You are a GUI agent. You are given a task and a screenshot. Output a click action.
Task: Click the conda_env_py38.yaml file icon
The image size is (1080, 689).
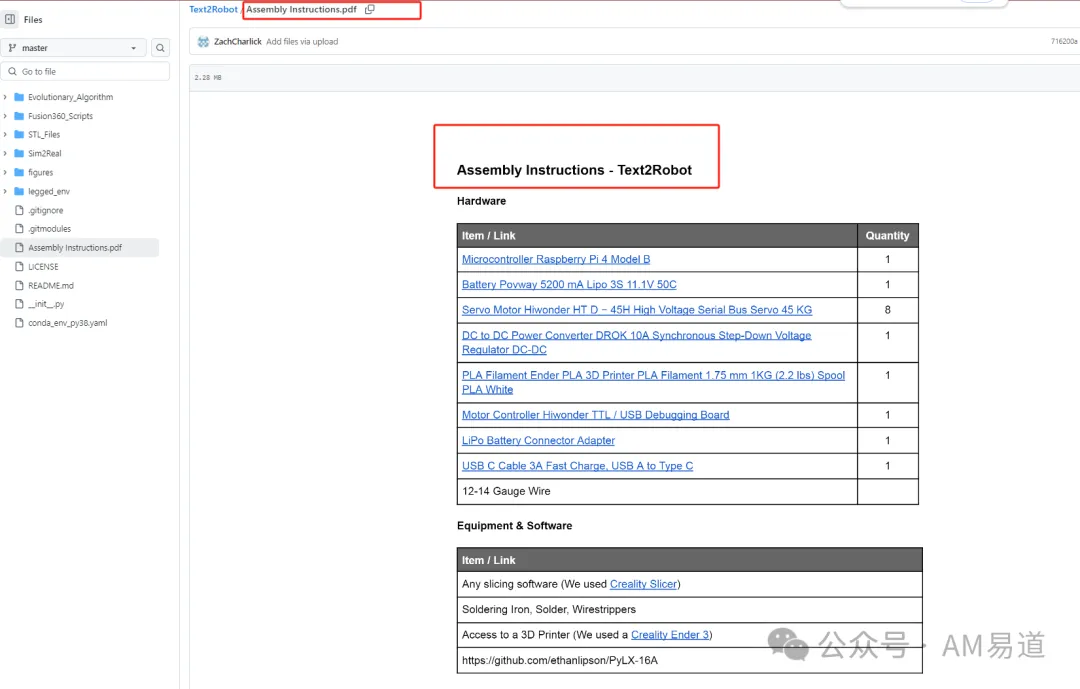pos(19,322)
